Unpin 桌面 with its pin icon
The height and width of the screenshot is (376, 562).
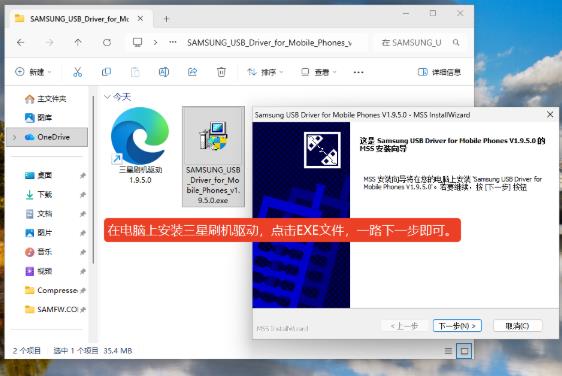(x=83, y=175)
